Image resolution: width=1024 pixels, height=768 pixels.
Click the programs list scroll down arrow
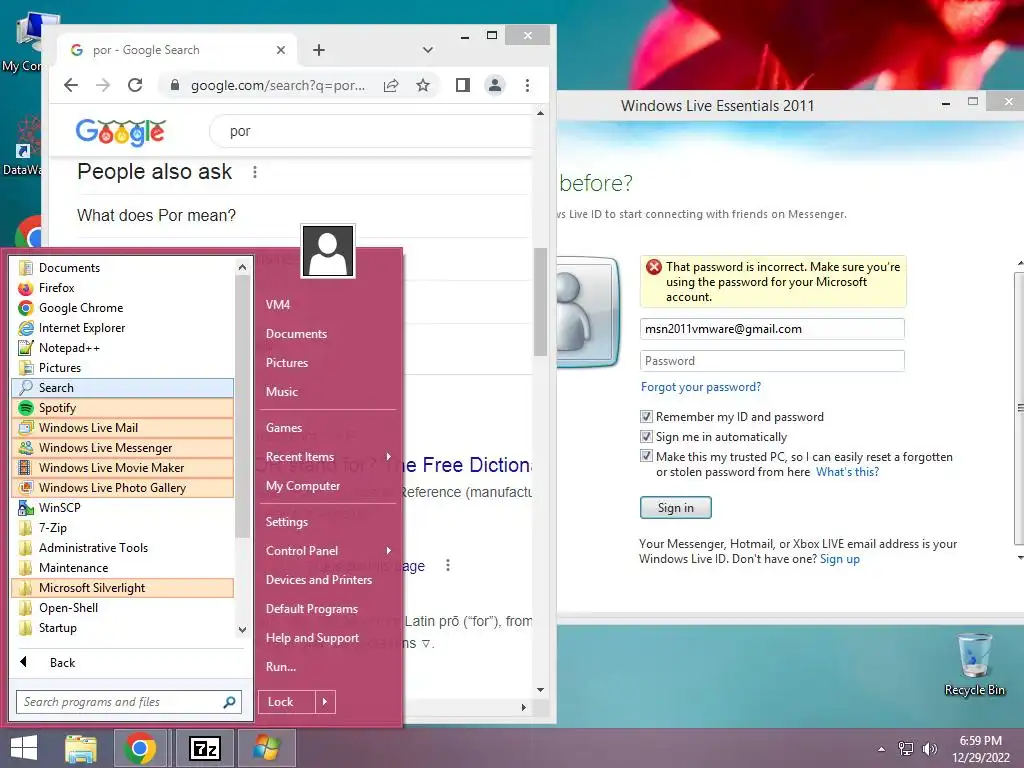coord(242,630)
